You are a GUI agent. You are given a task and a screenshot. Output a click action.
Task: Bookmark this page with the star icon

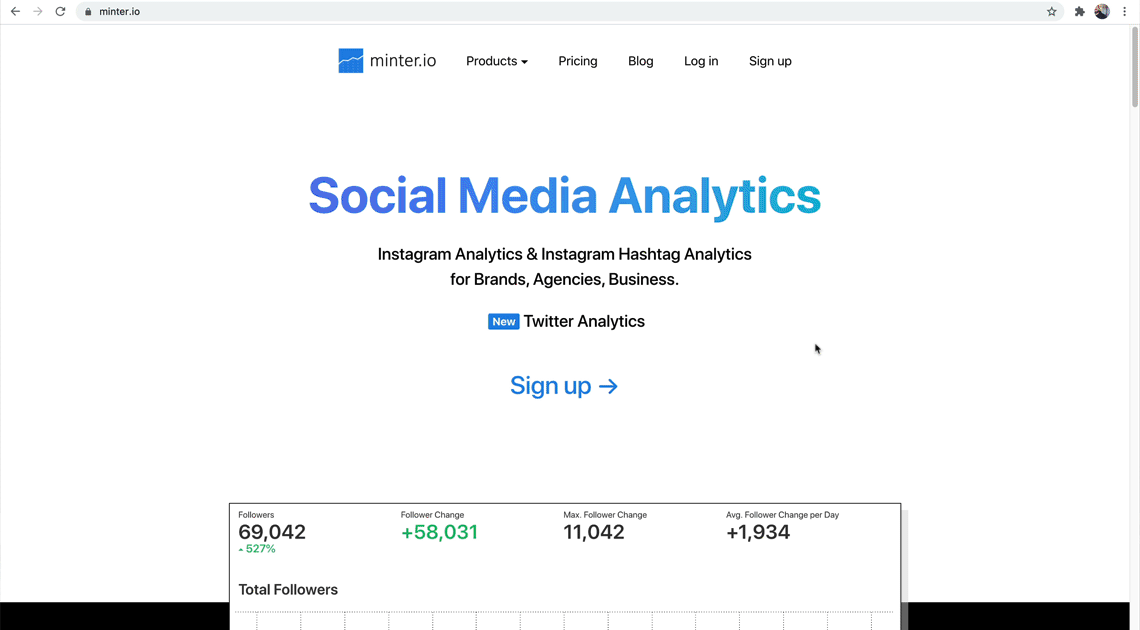[x=1052, y=12]
